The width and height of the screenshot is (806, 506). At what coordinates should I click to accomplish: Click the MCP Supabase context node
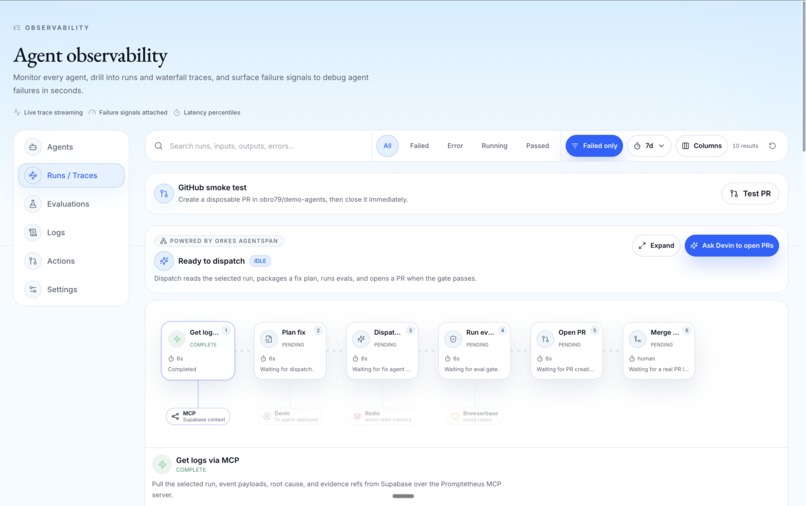198,417
